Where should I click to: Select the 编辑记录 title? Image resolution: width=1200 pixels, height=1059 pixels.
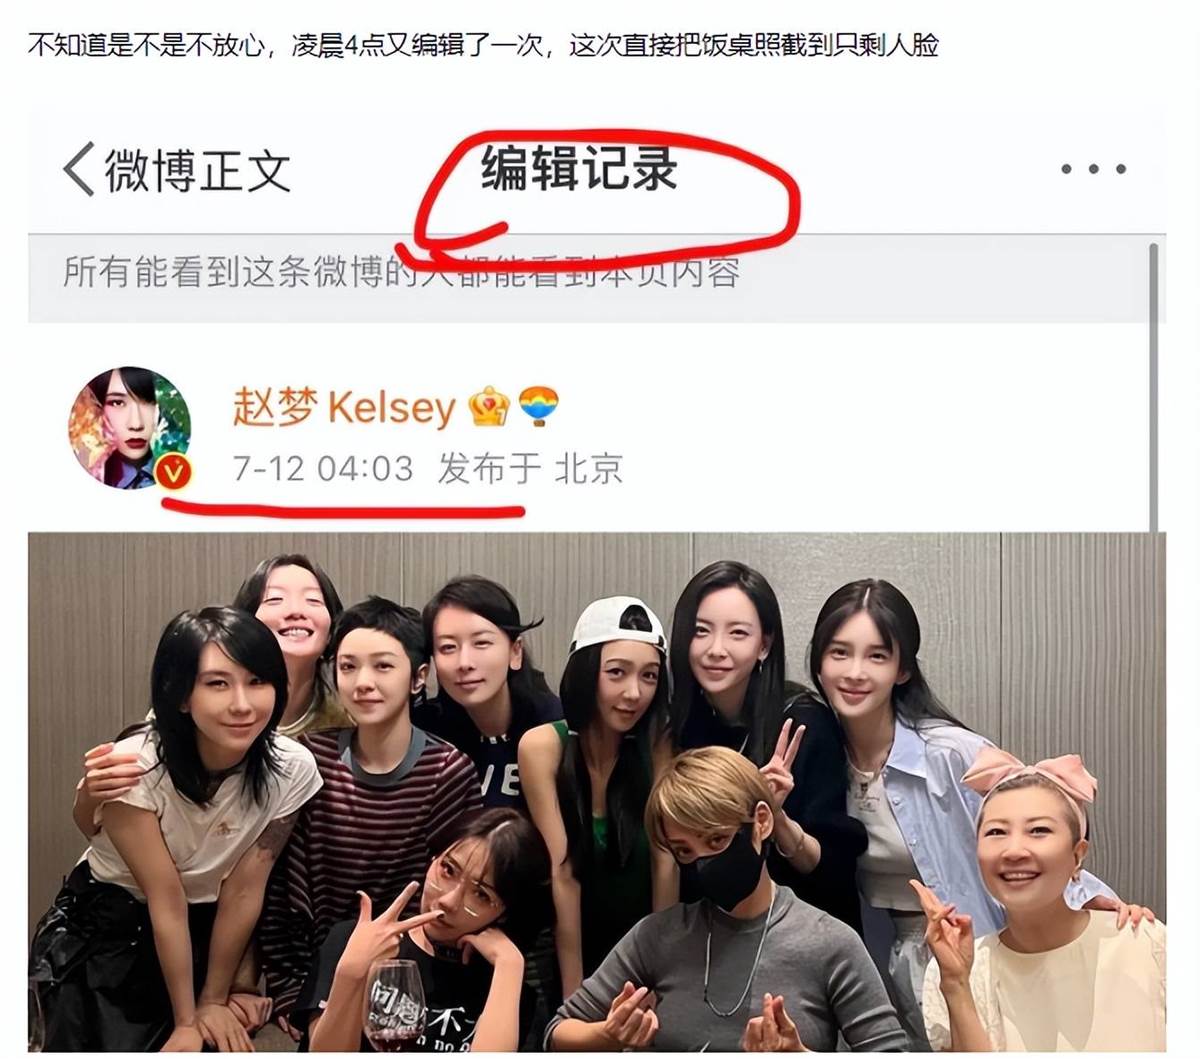[x=580, y=168]
